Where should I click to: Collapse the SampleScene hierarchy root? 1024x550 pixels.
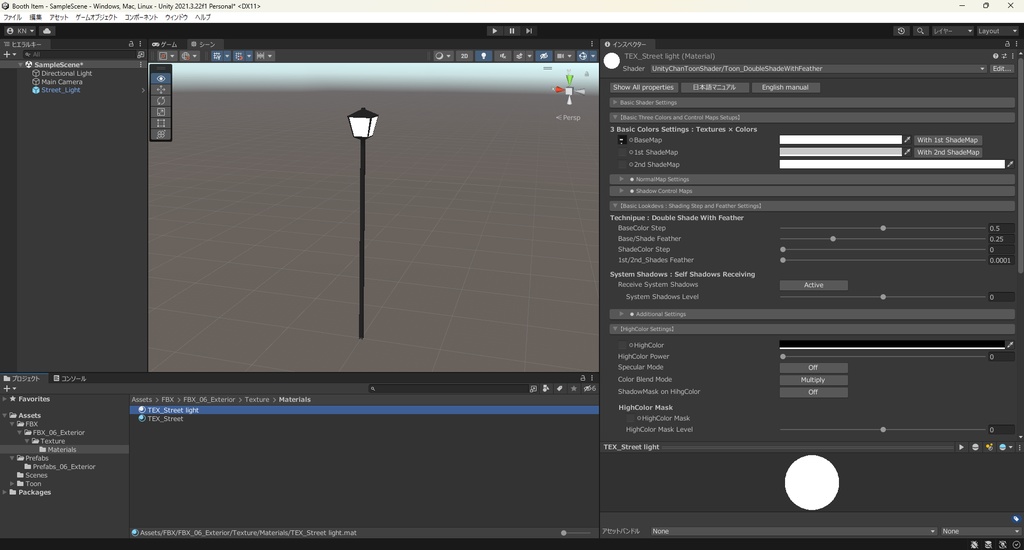pyautogui.click(x=20, y=65)
